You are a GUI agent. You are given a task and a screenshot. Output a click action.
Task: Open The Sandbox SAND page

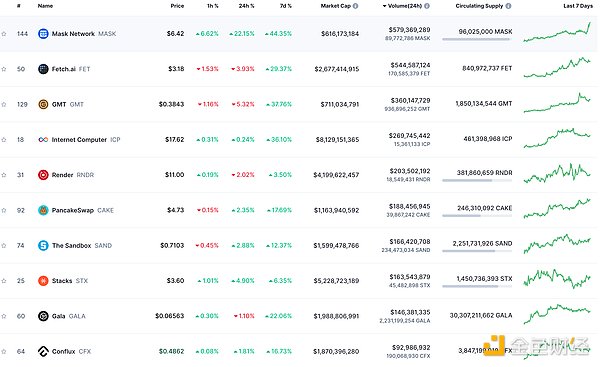coord(82,245)
